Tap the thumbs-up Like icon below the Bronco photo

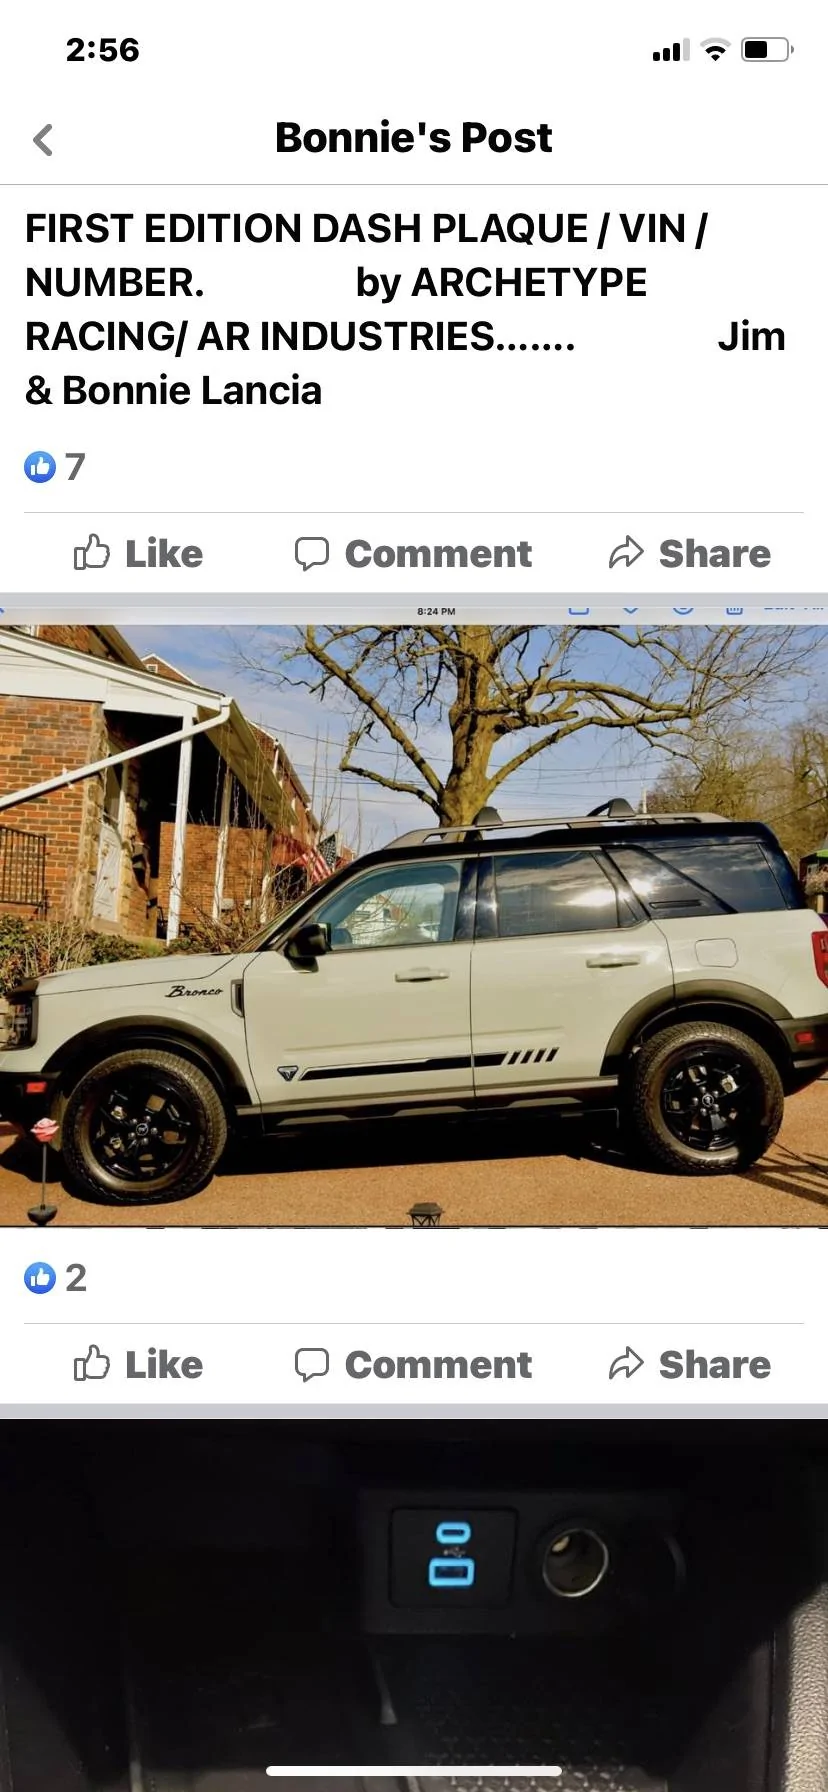pyautogui.click(x=92, y=1363)
